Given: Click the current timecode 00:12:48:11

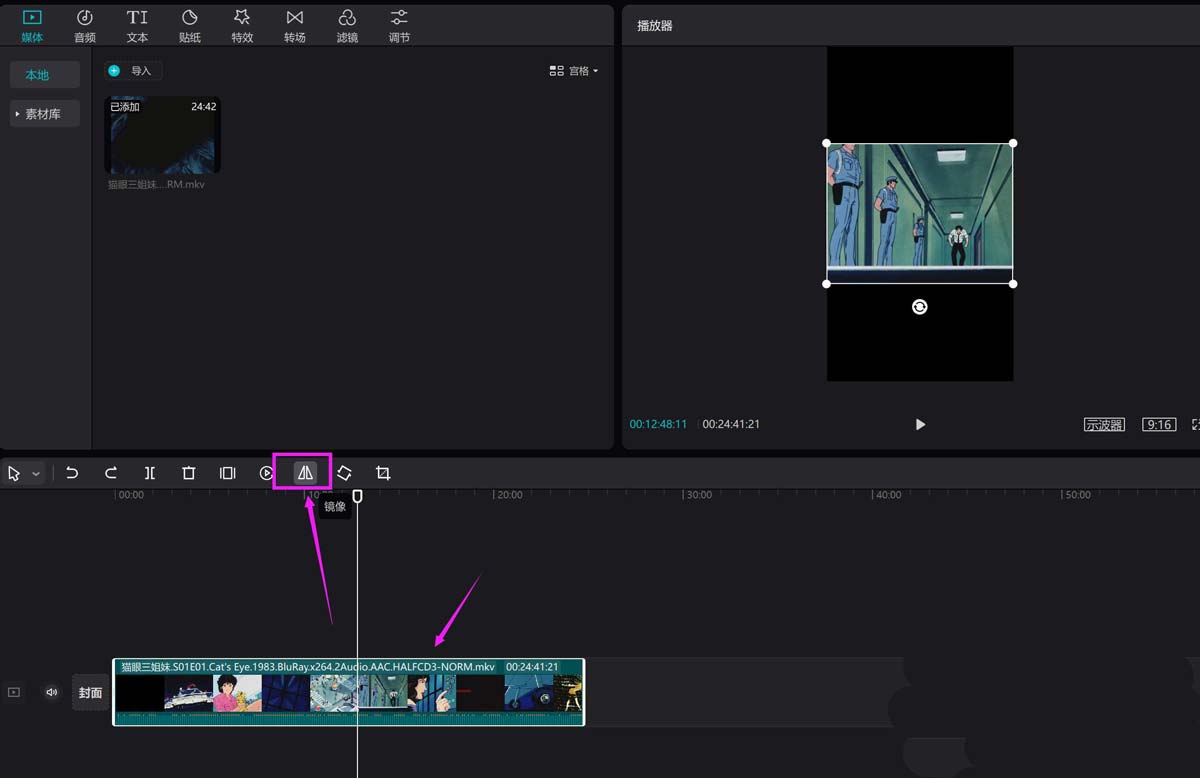Looking at the screenshot, I should point(658,424).
